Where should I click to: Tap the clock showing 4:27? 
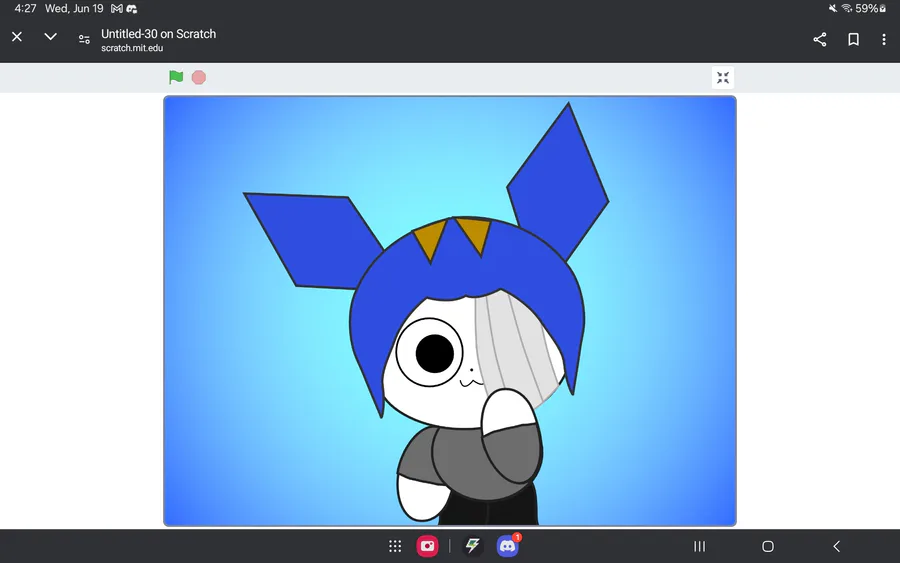click(25, 9)
